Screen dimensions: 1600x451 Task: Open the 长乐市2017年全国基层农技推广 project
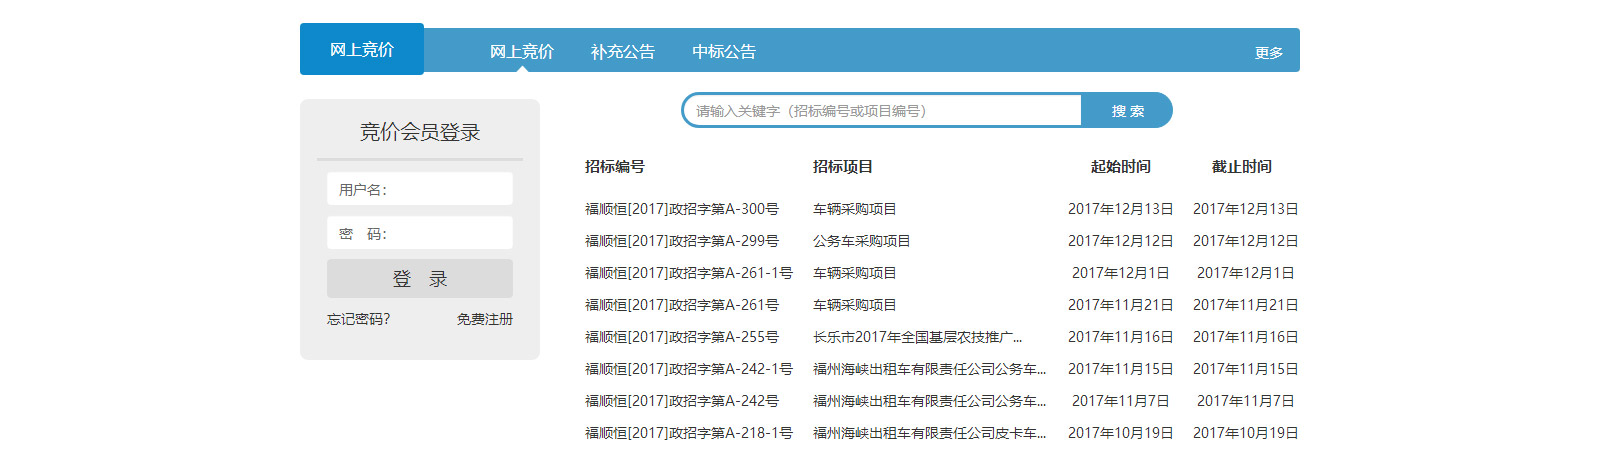pos(917,337)
